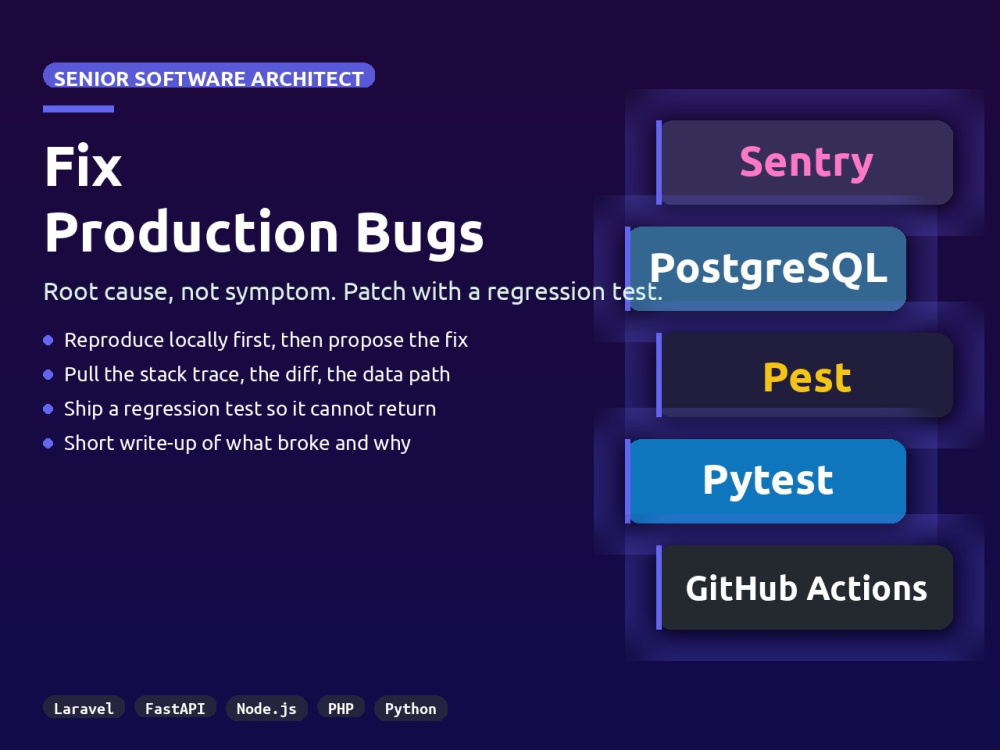This screenshot has width=1000, height=750.
Task: Select the PostgreSQL card
Action: tap(765, 268)
